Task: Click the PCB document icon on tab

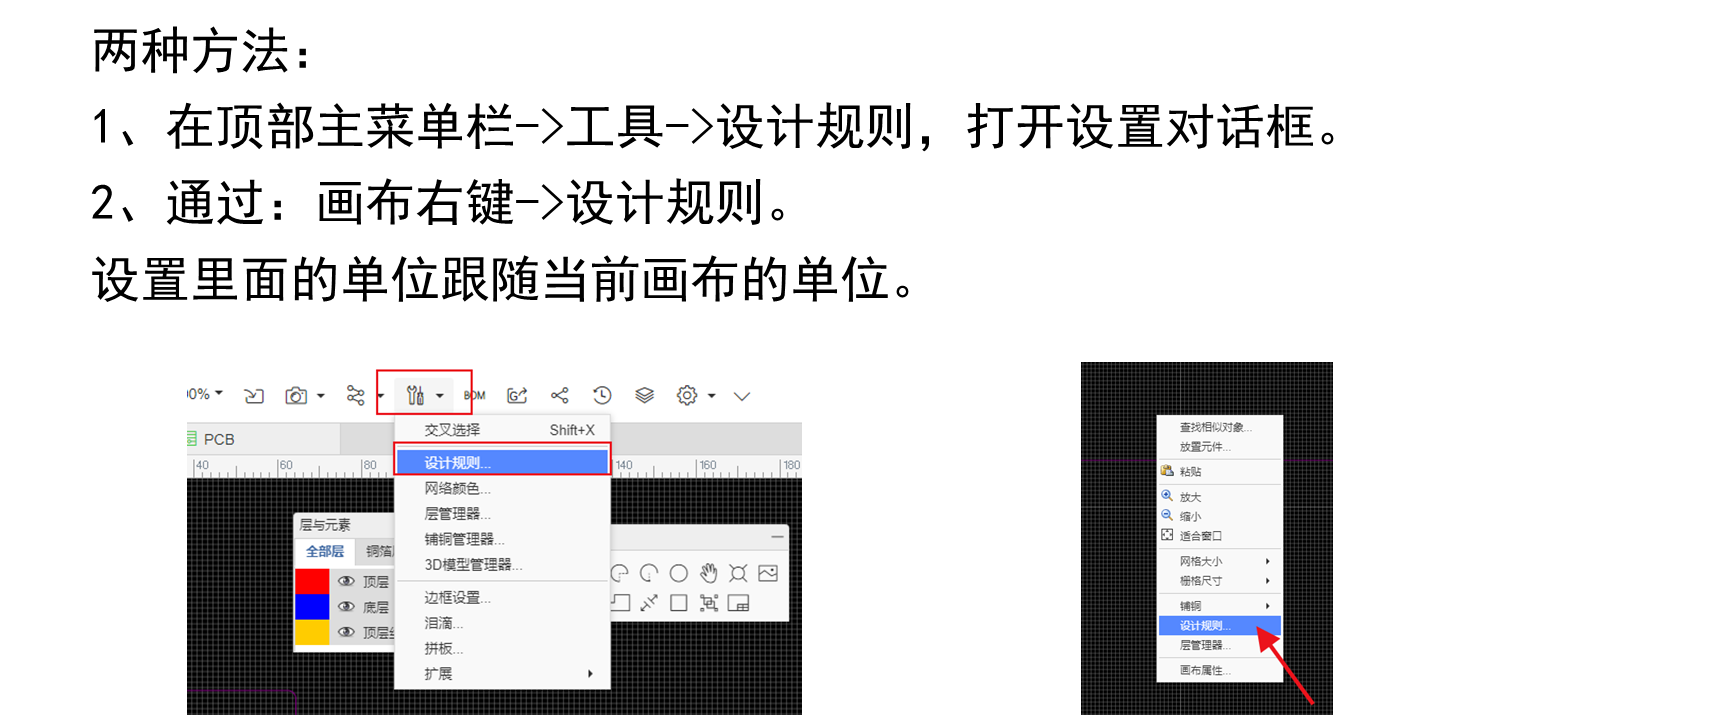Action: pos(191,438)
